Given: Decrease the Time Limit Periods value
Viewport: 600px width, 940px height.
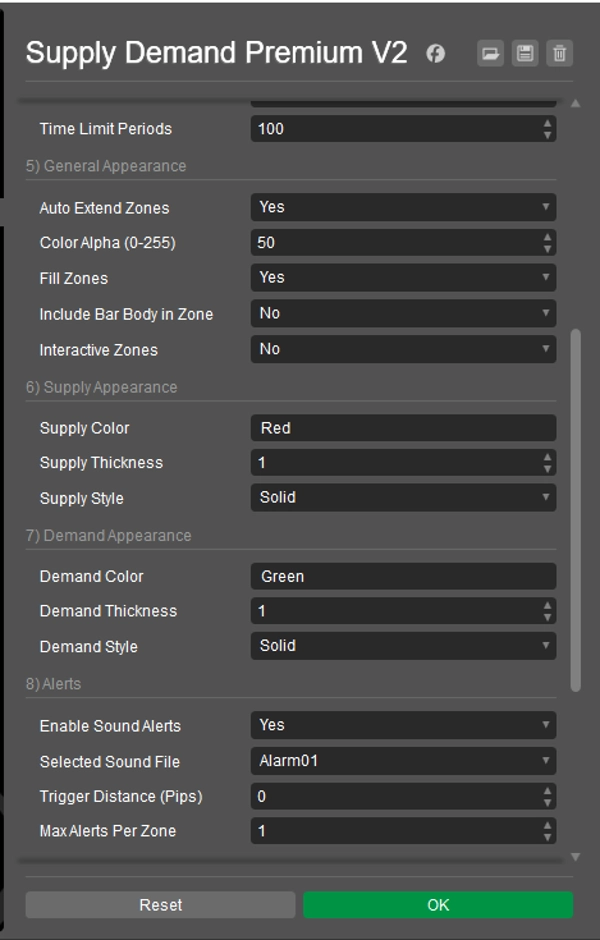Looking at the screenshot, I should pos(547,133).
